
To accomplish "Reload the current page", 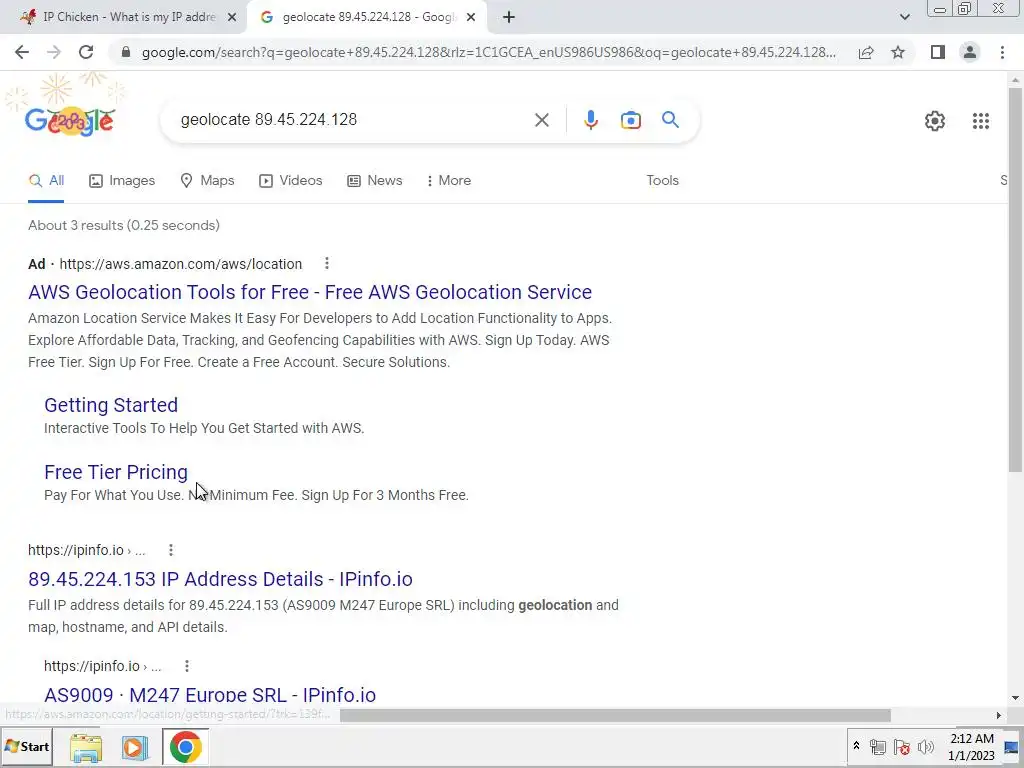I will pos(86,52).
